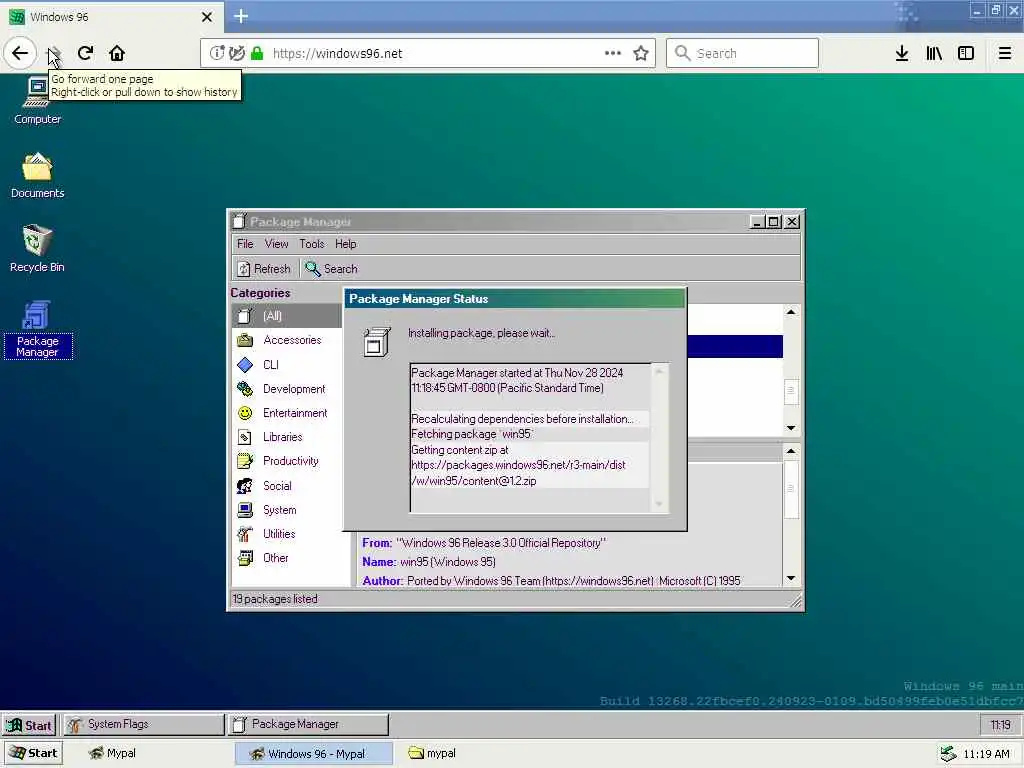Toggle the browser sidebar icon
Image resolution: width=1024 pixels, height=768 pixels.
pos(966,53)
